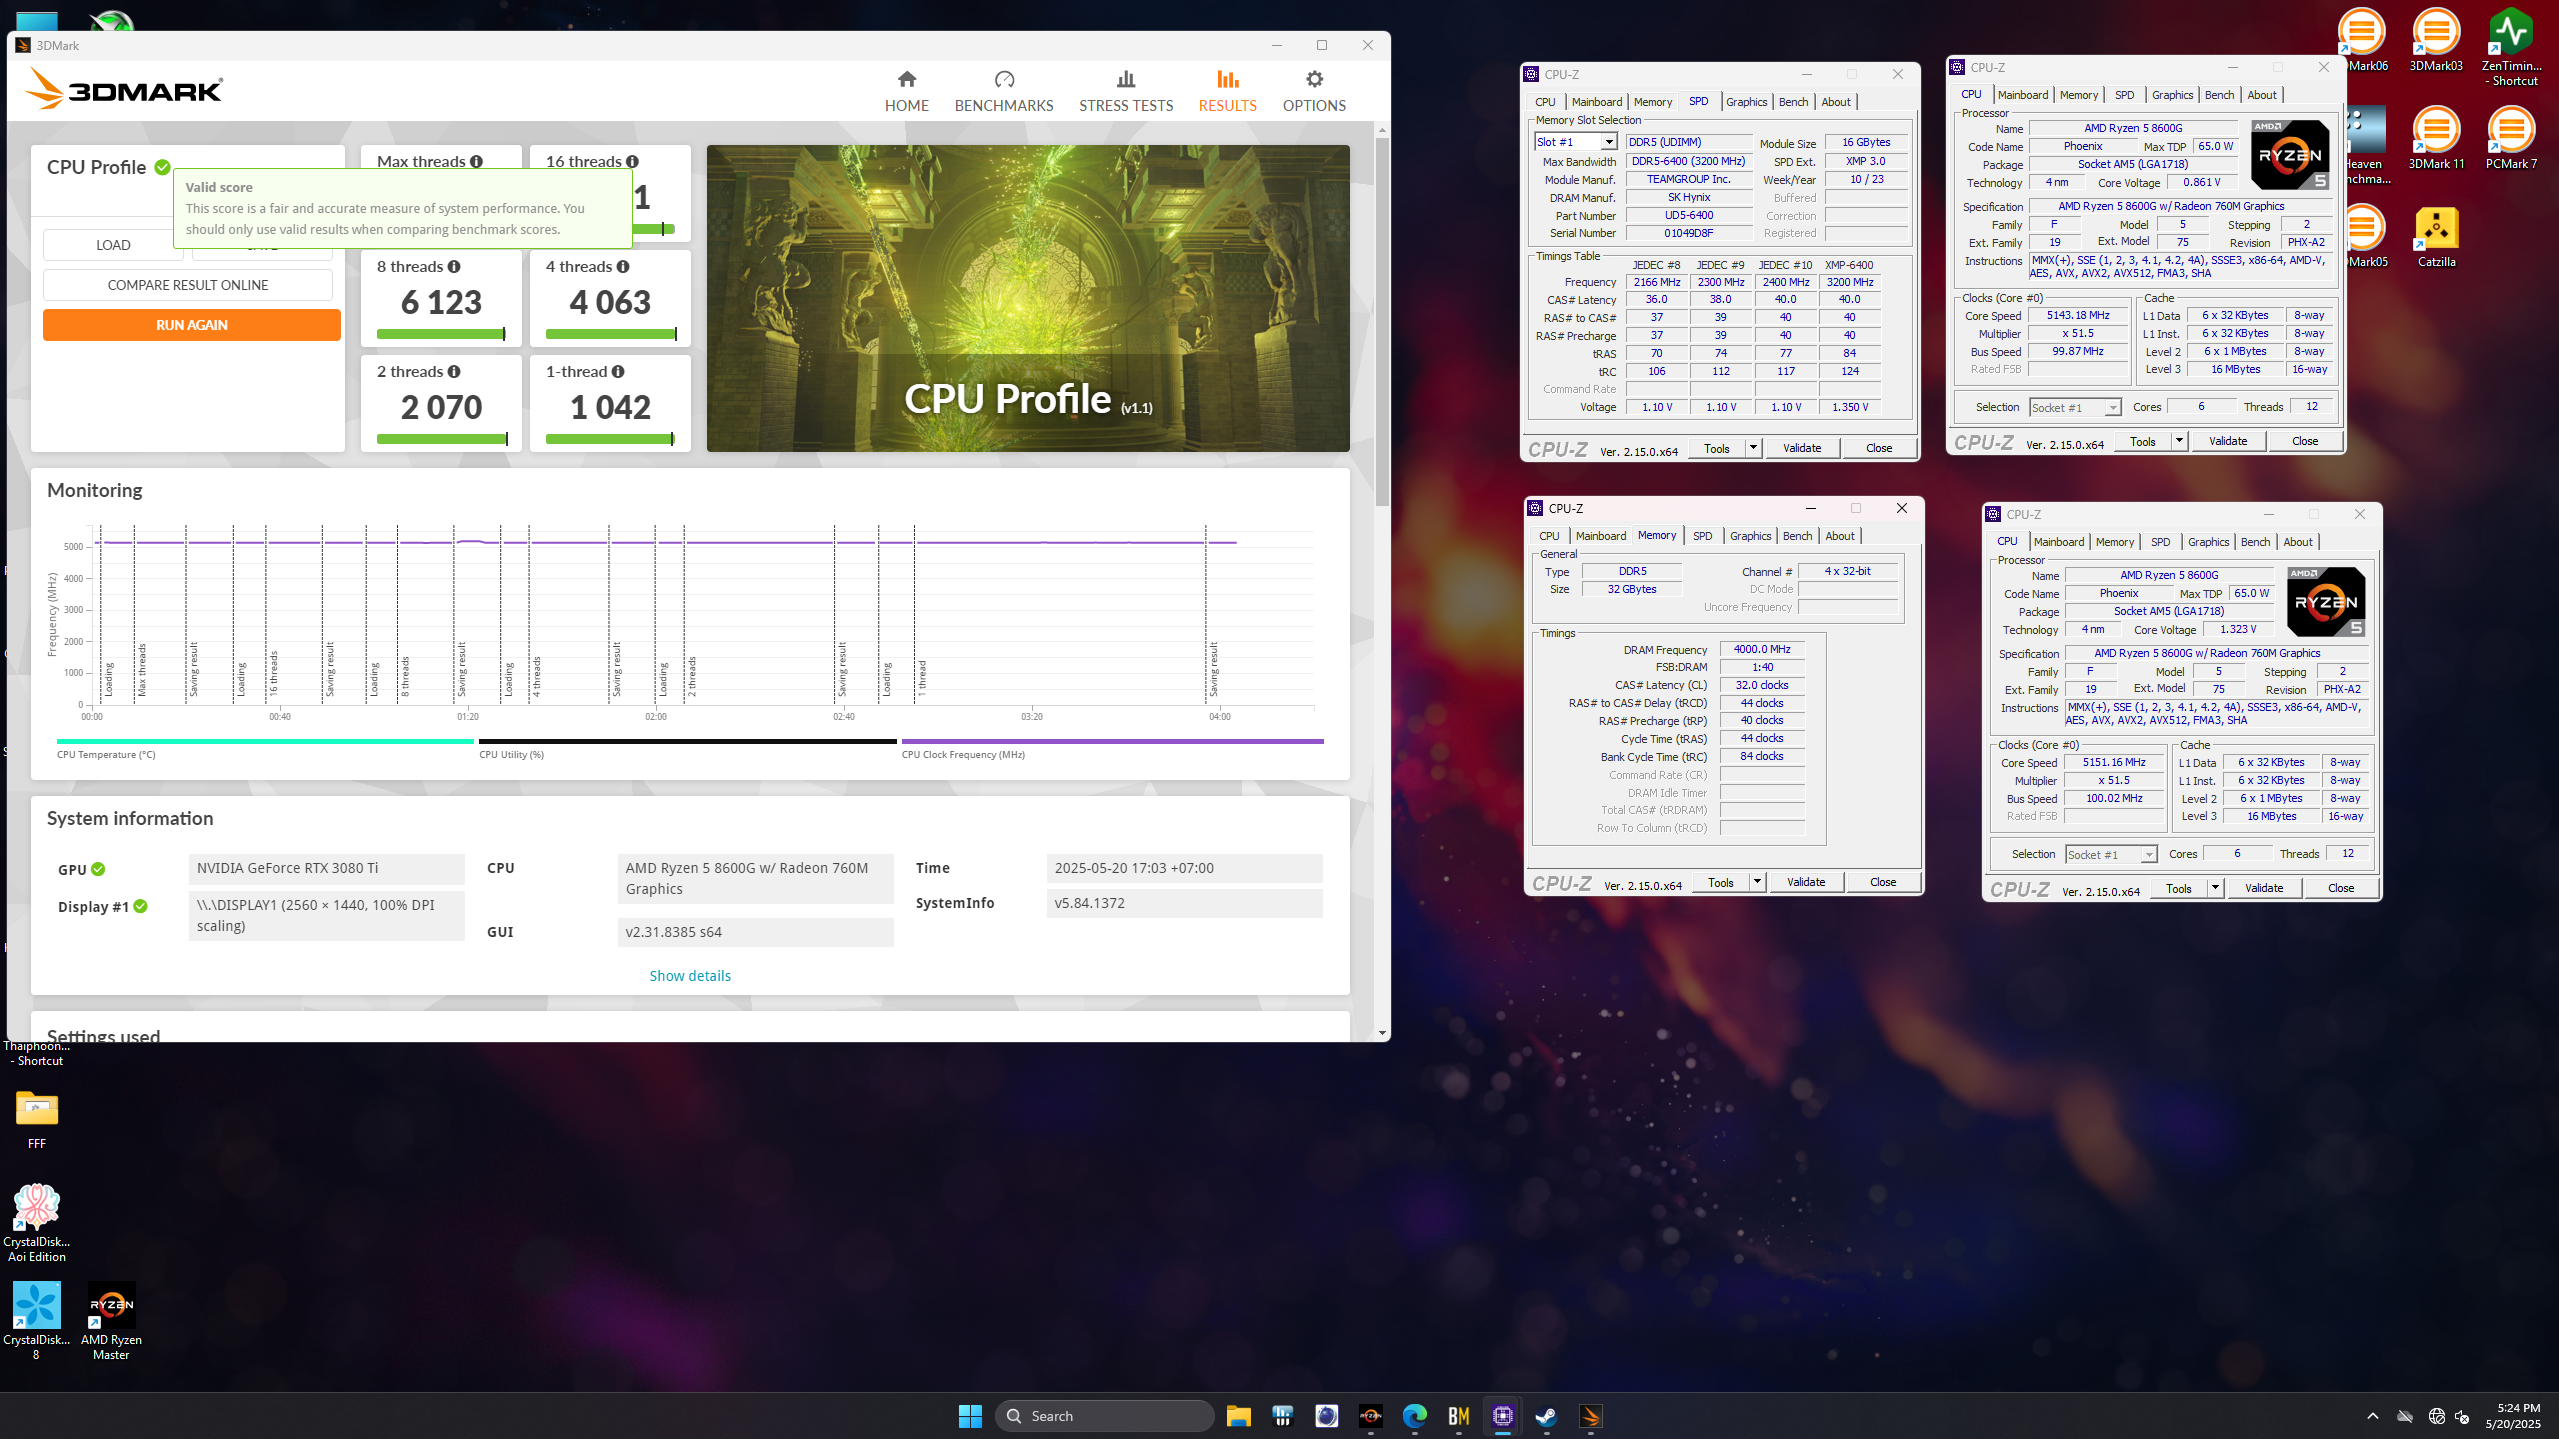This screenshot has height=1439, width=2559.
Task: Open File Explorer from the taskbar
Action: click(x=1238, y=1415)
